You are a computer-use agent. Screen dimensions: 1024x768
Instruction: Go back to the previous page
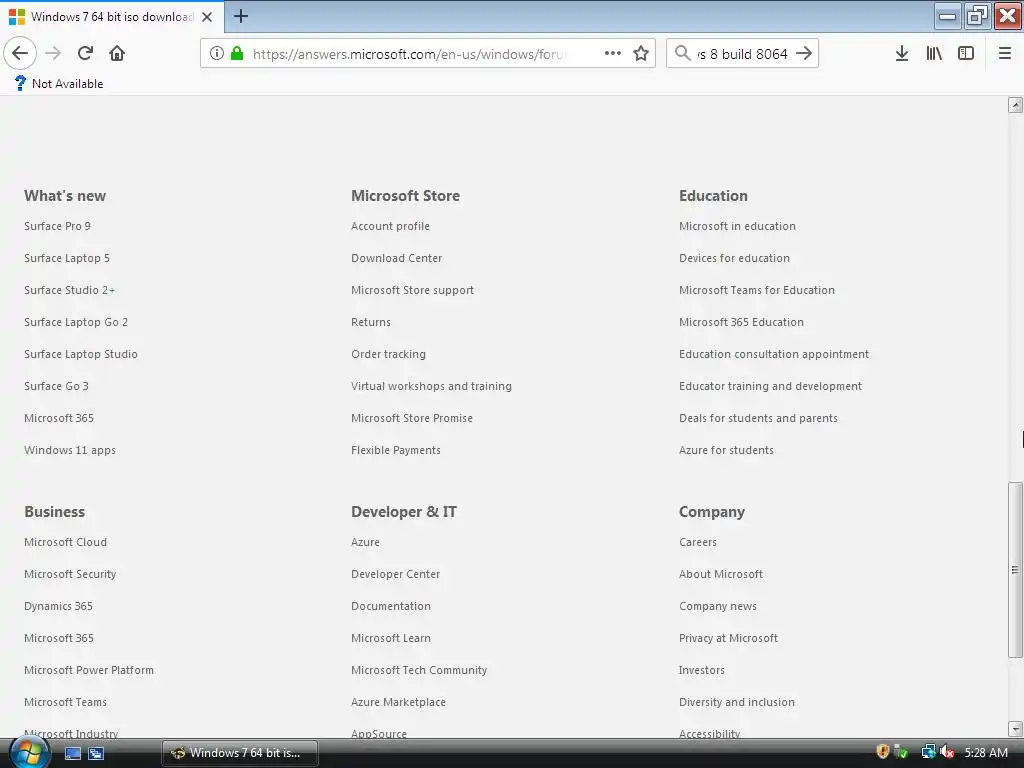[x=20, y=53]
